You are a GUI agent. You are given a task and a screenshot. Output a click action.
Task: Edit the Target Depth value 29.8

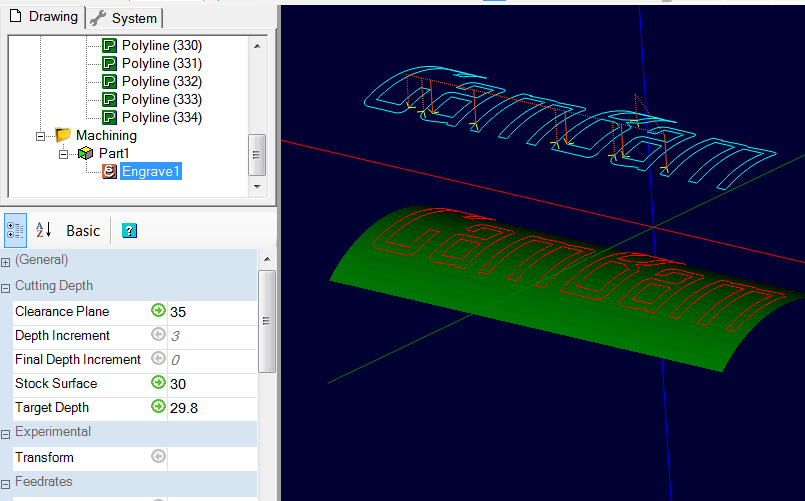212,408
